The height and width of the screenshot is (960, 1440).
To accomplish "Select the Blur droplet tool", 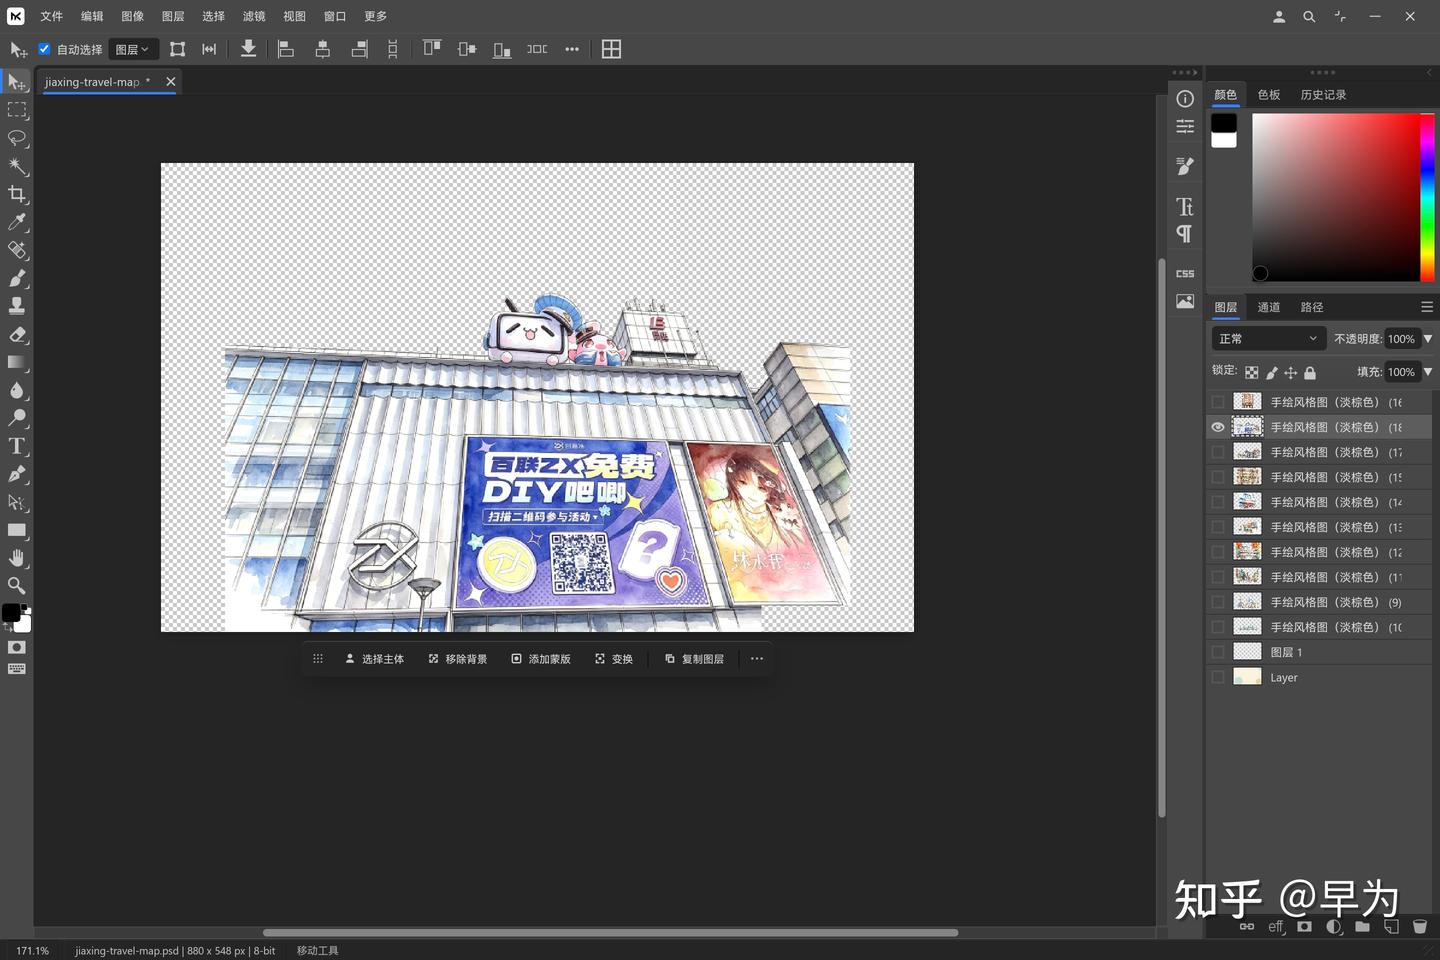I will (17, 390).
